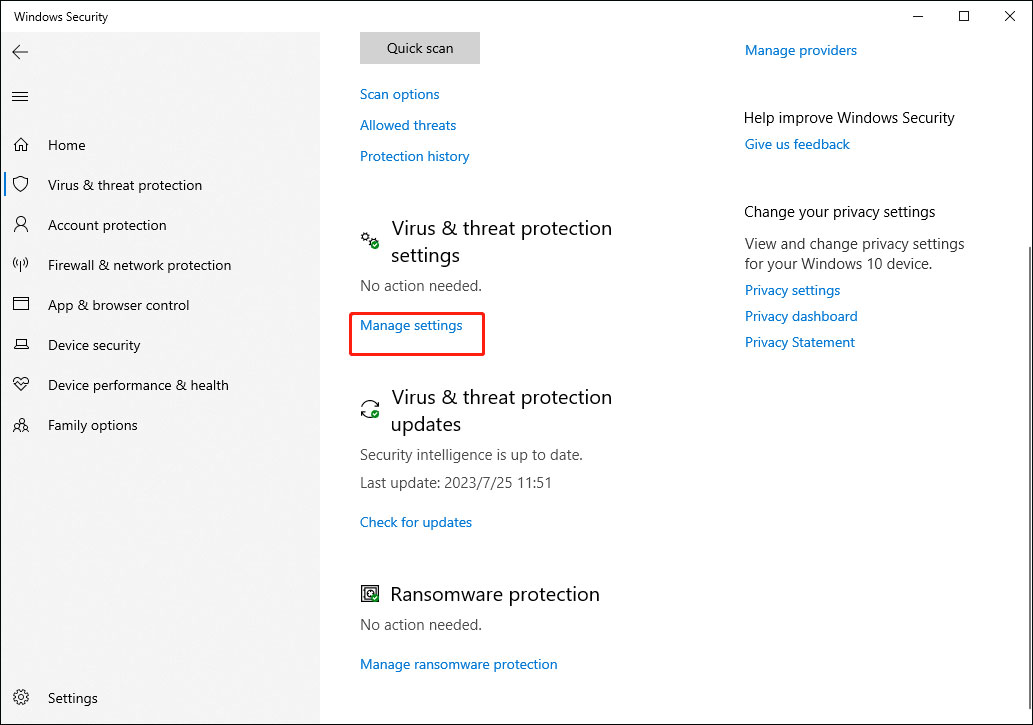Click the Ransomware protection section icon
Image resolution: width=1033 pixels, height=725 pixels.
[369, 593]
